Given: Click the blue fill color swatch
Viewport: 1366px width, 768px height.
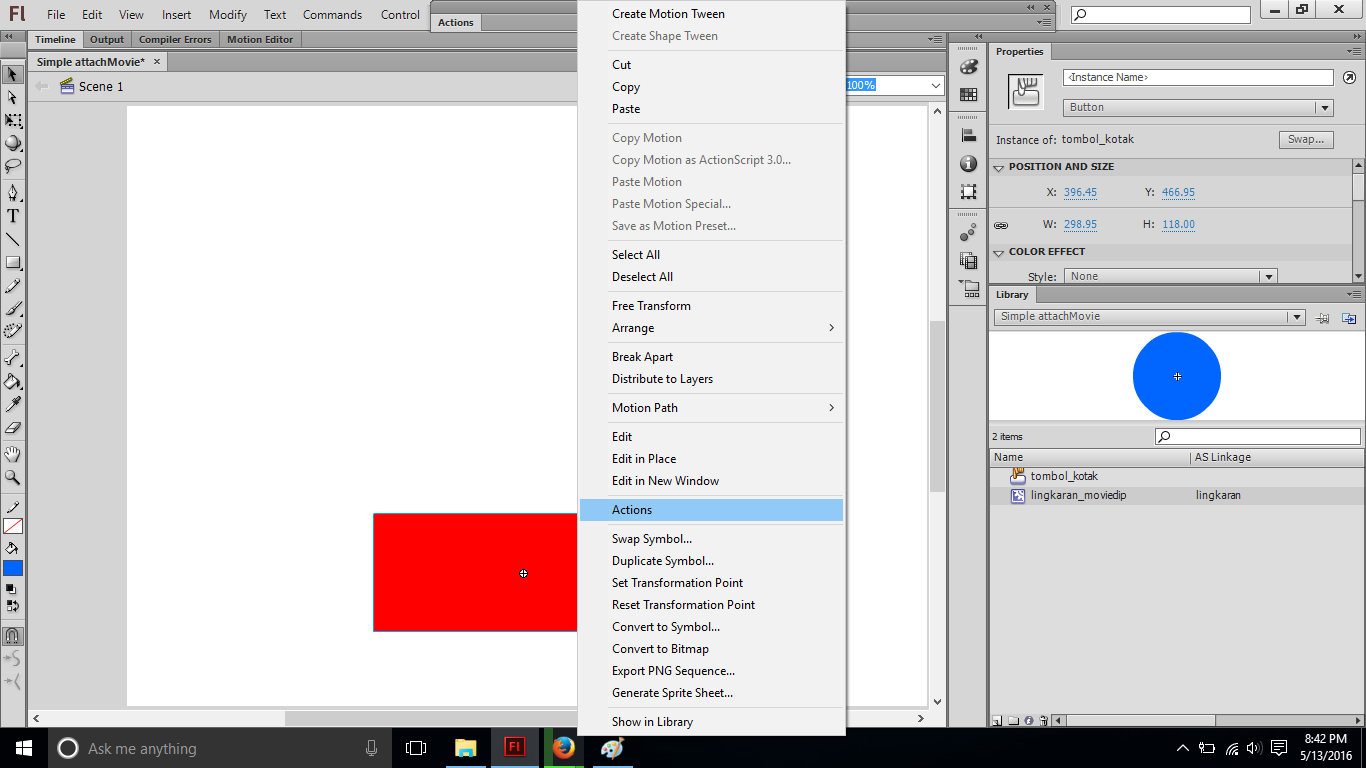Looking at the screenshot, I should click(13, 568).
